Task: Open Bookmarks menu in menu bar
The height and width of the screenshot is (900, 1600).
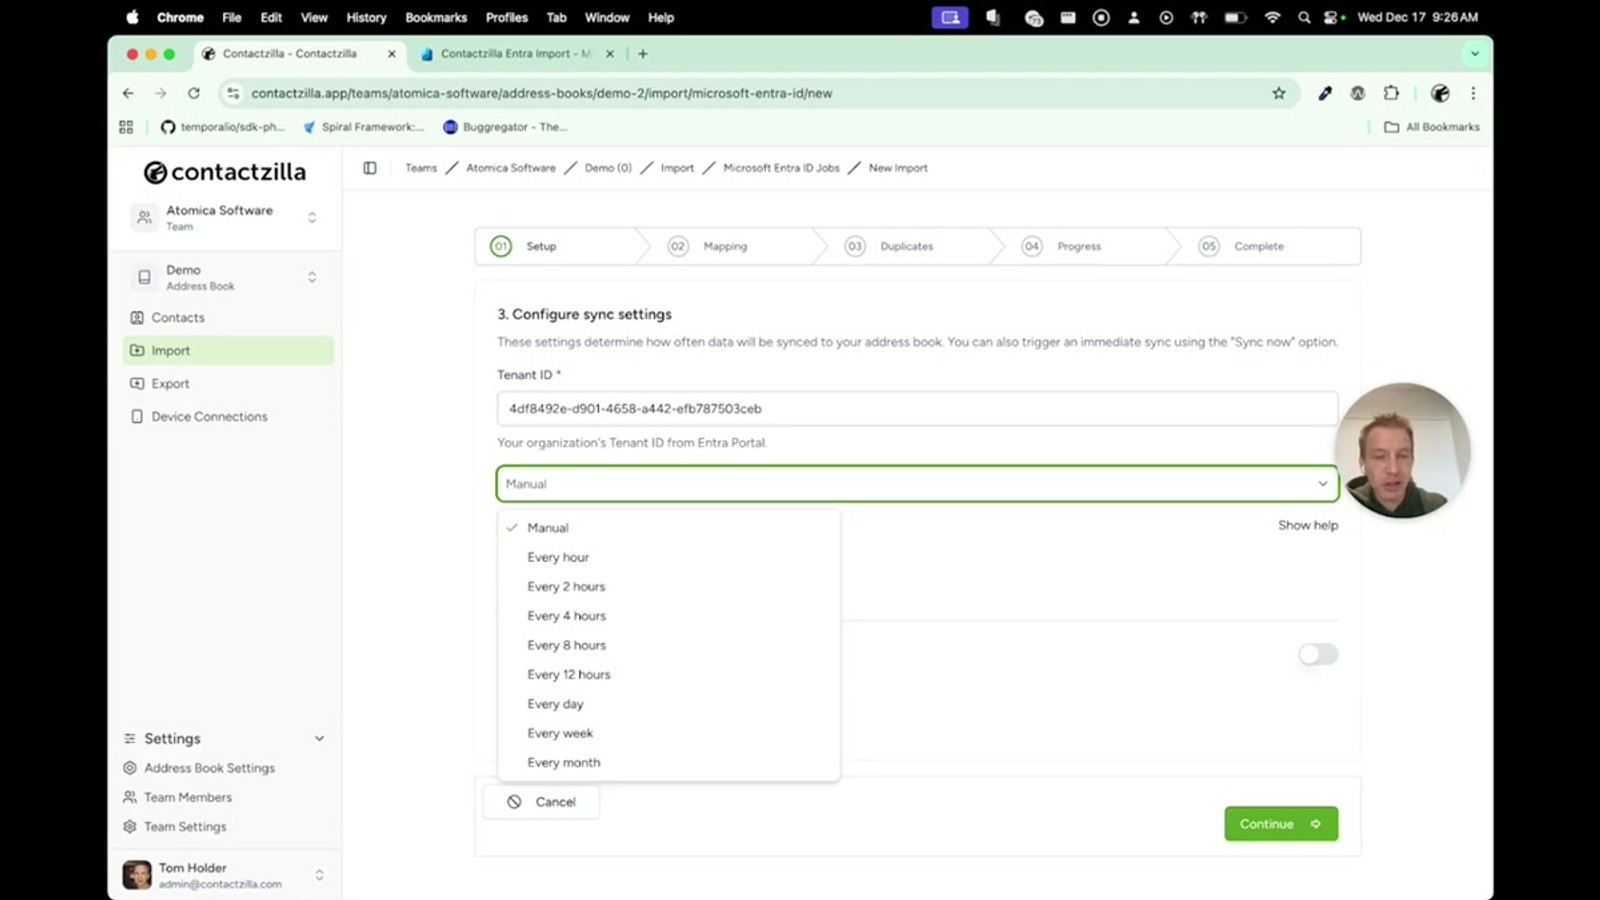Action: click(436, 17)
